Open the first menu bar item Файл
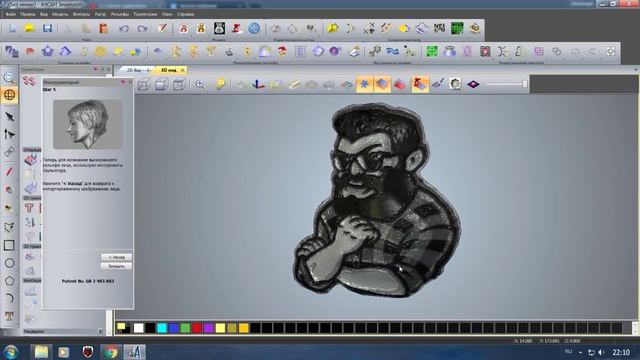Screen dimensions: 640x360 click(10, 14)
